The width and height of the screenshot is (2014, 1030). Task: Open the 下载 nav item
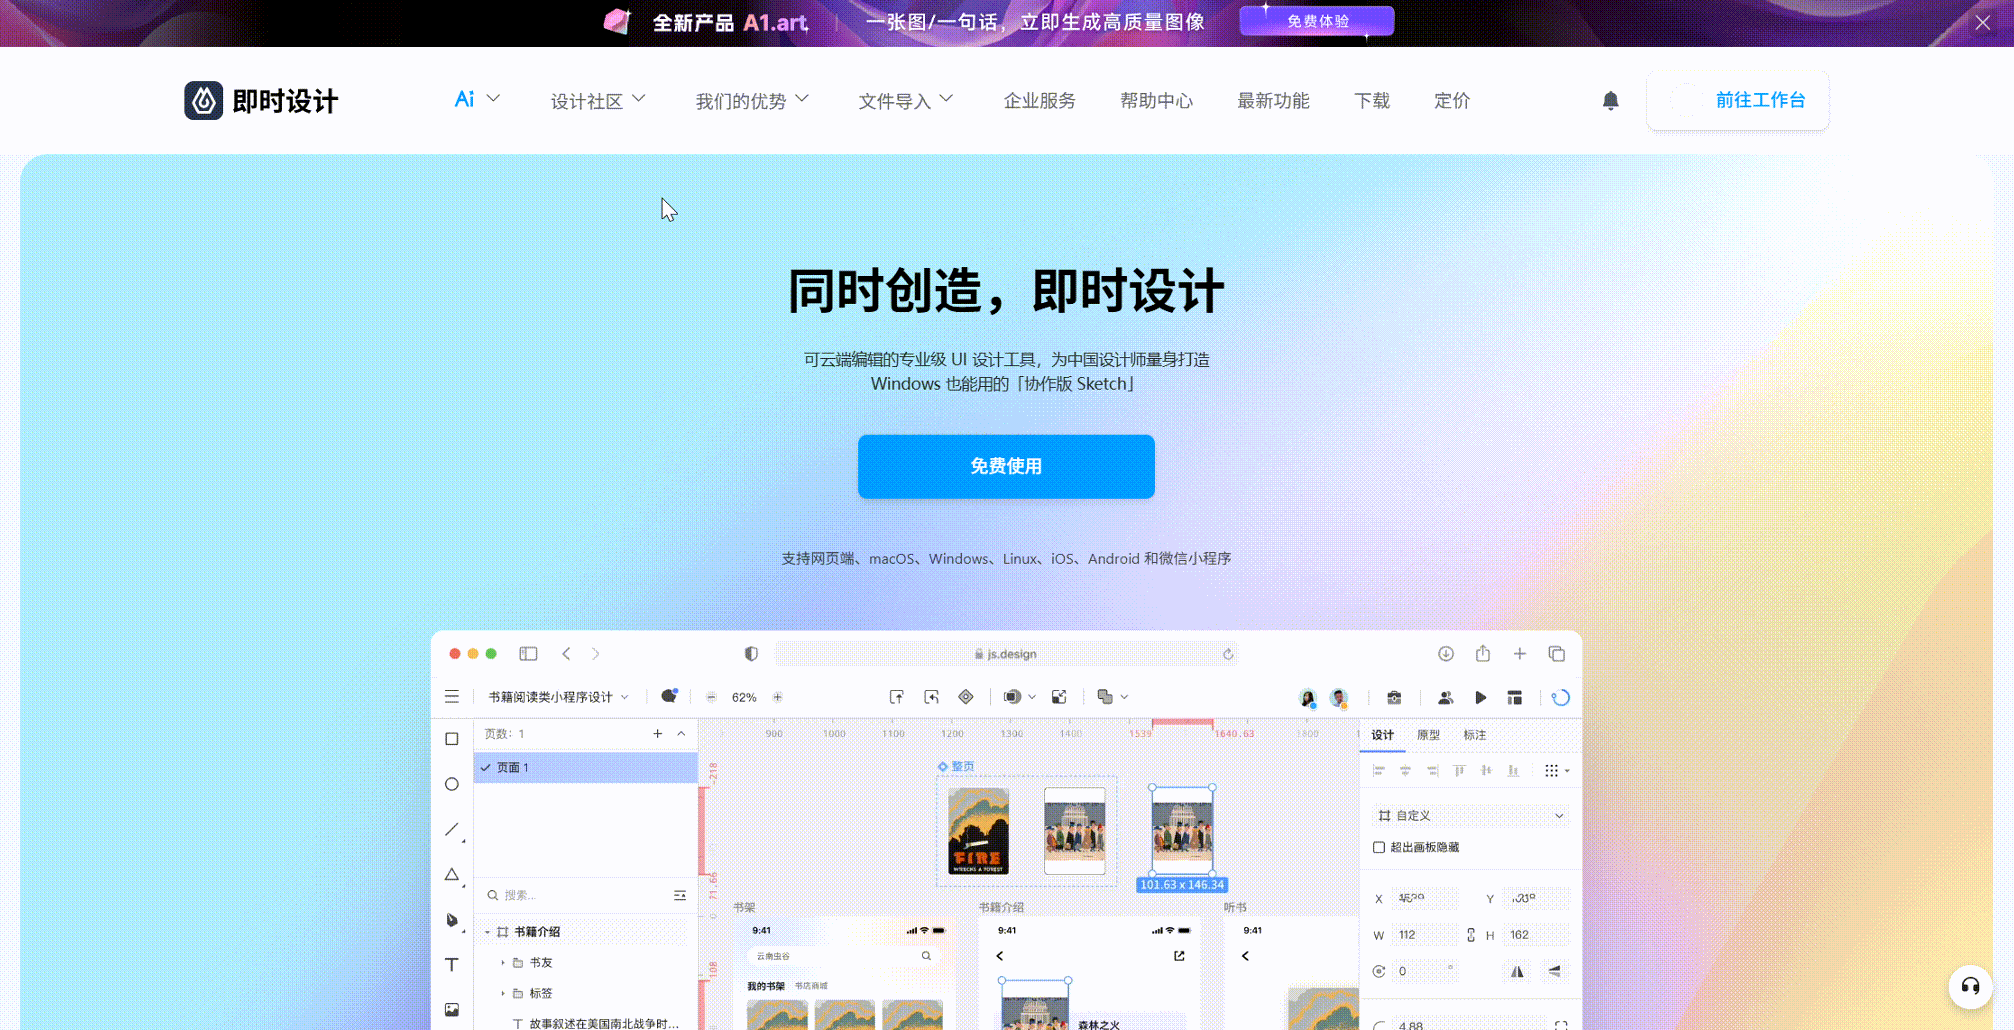[1372, 101]
